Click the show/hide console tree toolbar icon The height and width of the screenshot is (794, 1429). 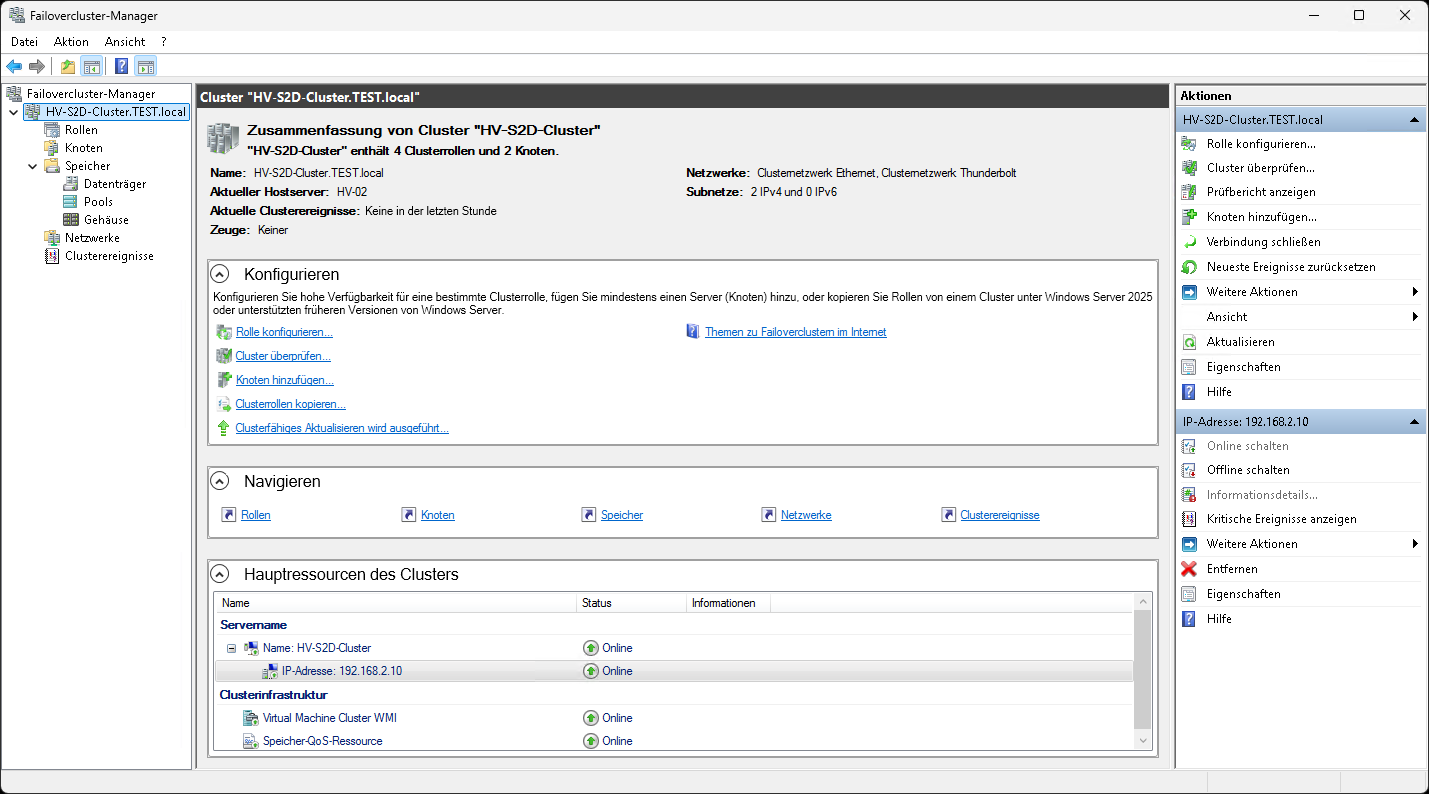[x=91, y=67]
